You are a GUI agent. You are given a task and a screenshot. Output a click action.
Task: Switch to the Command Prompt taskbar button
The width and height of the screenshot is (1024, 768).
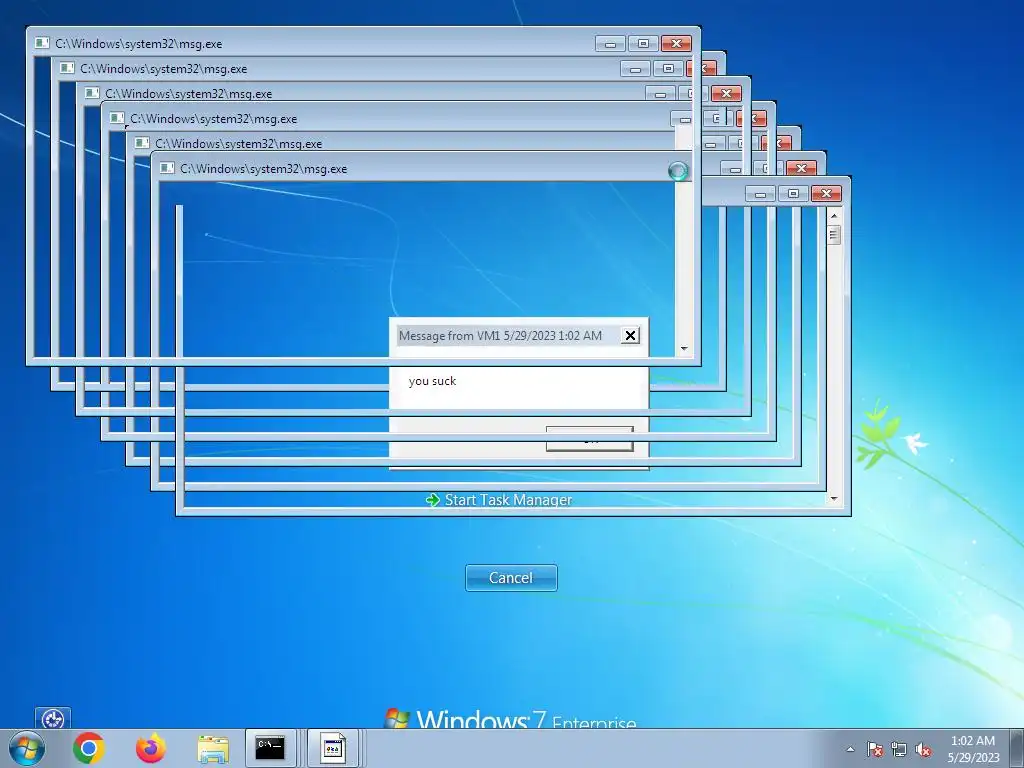click(270, 748)
